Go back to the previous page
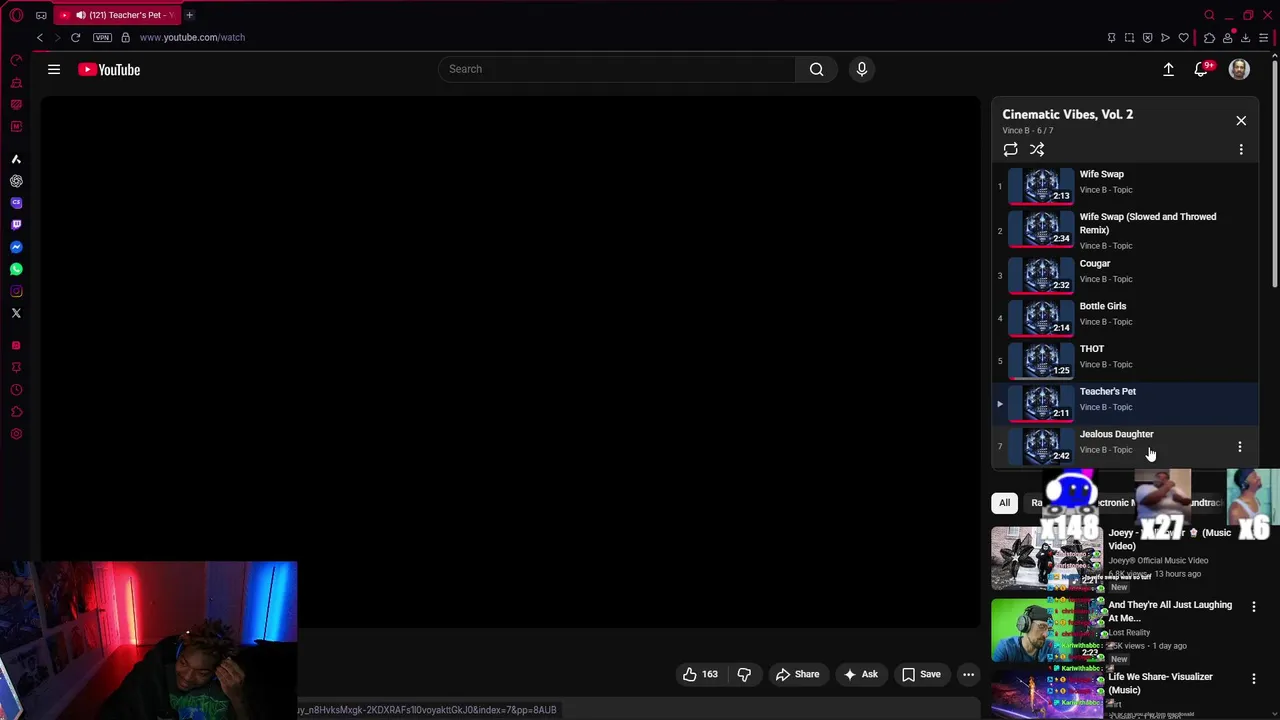The width and height of the screenshot is (1280, 720). coord(40,37)
